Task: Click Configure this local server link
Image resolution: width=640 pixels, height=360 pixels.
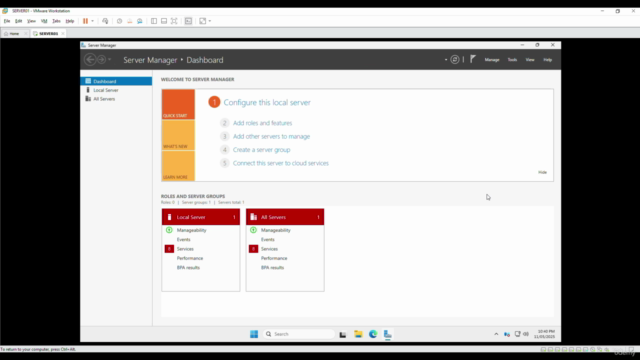Action: pyautogui.click(x=267, y=102)
